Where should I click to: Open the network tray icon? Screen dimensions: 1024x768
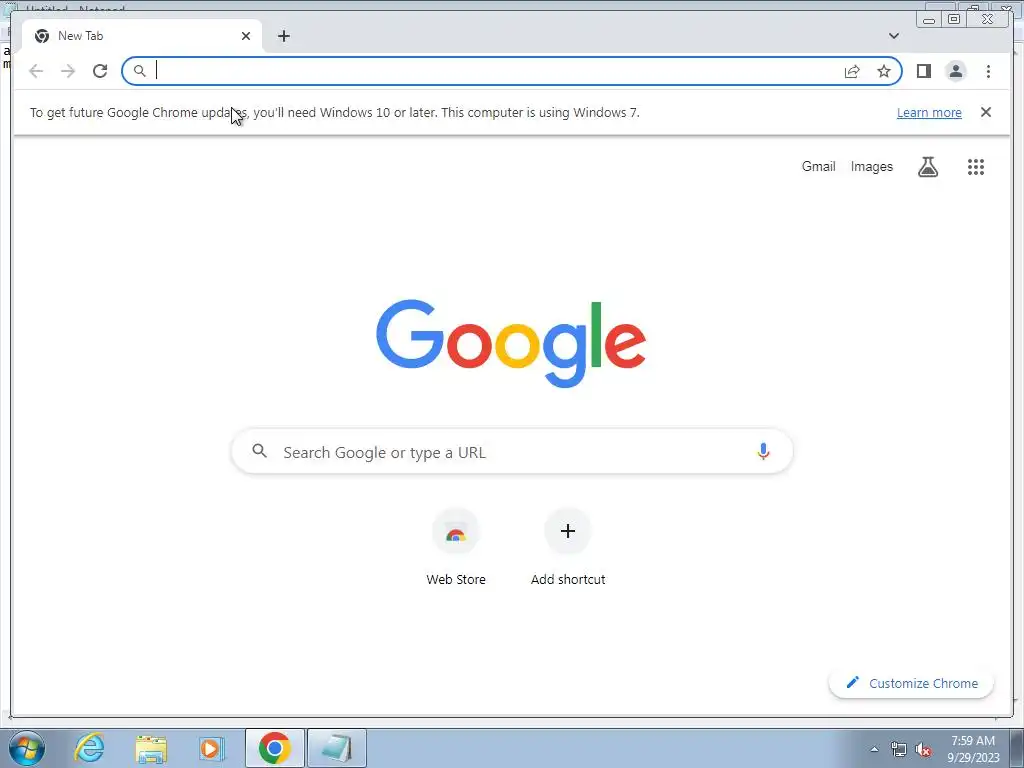tap(899, 749)
